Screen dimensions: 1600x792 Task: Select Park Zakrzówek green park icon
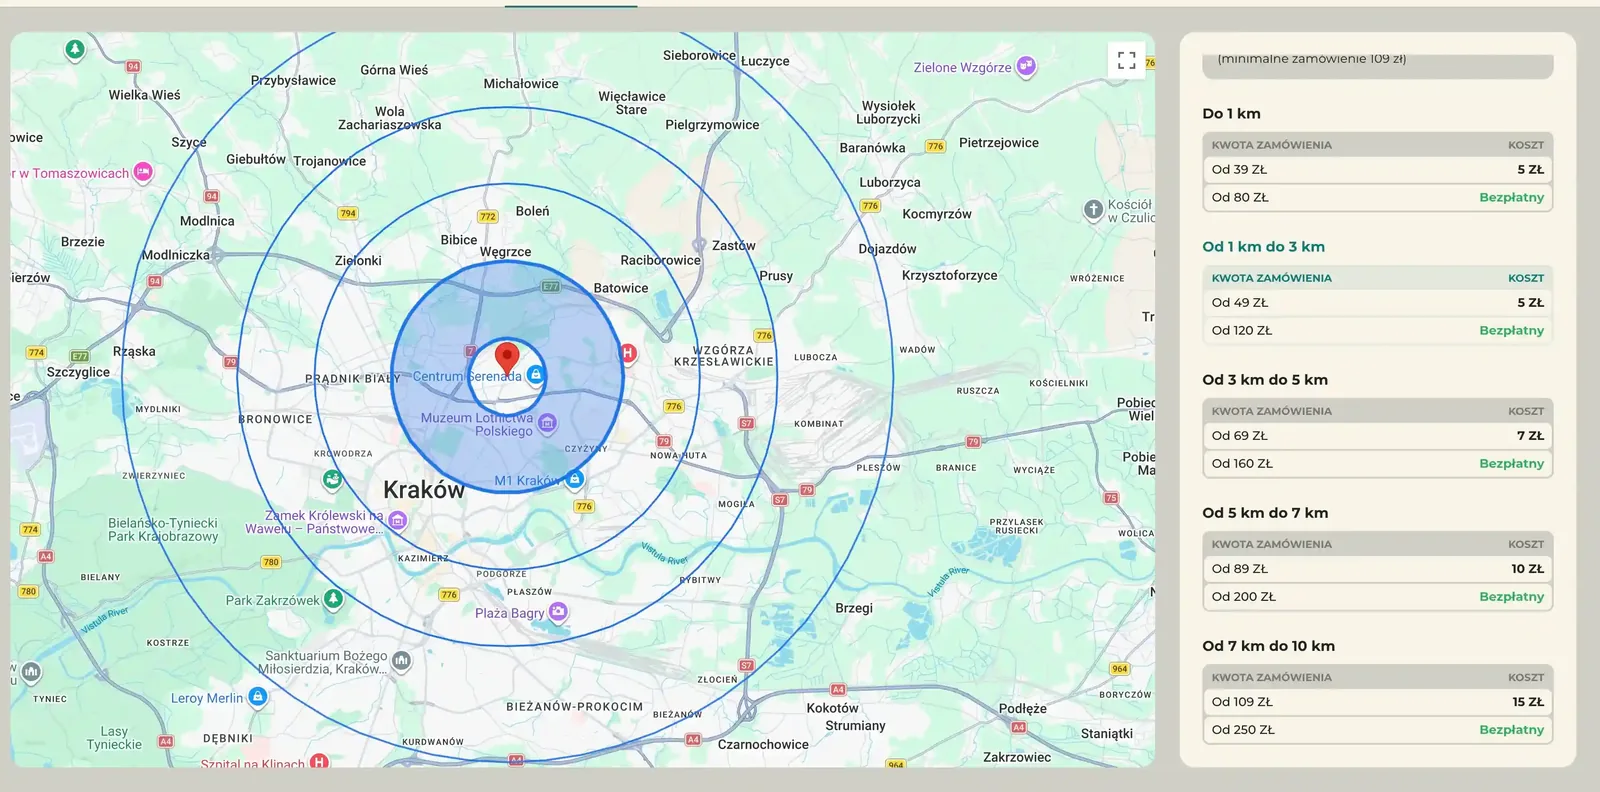point(334,600)
